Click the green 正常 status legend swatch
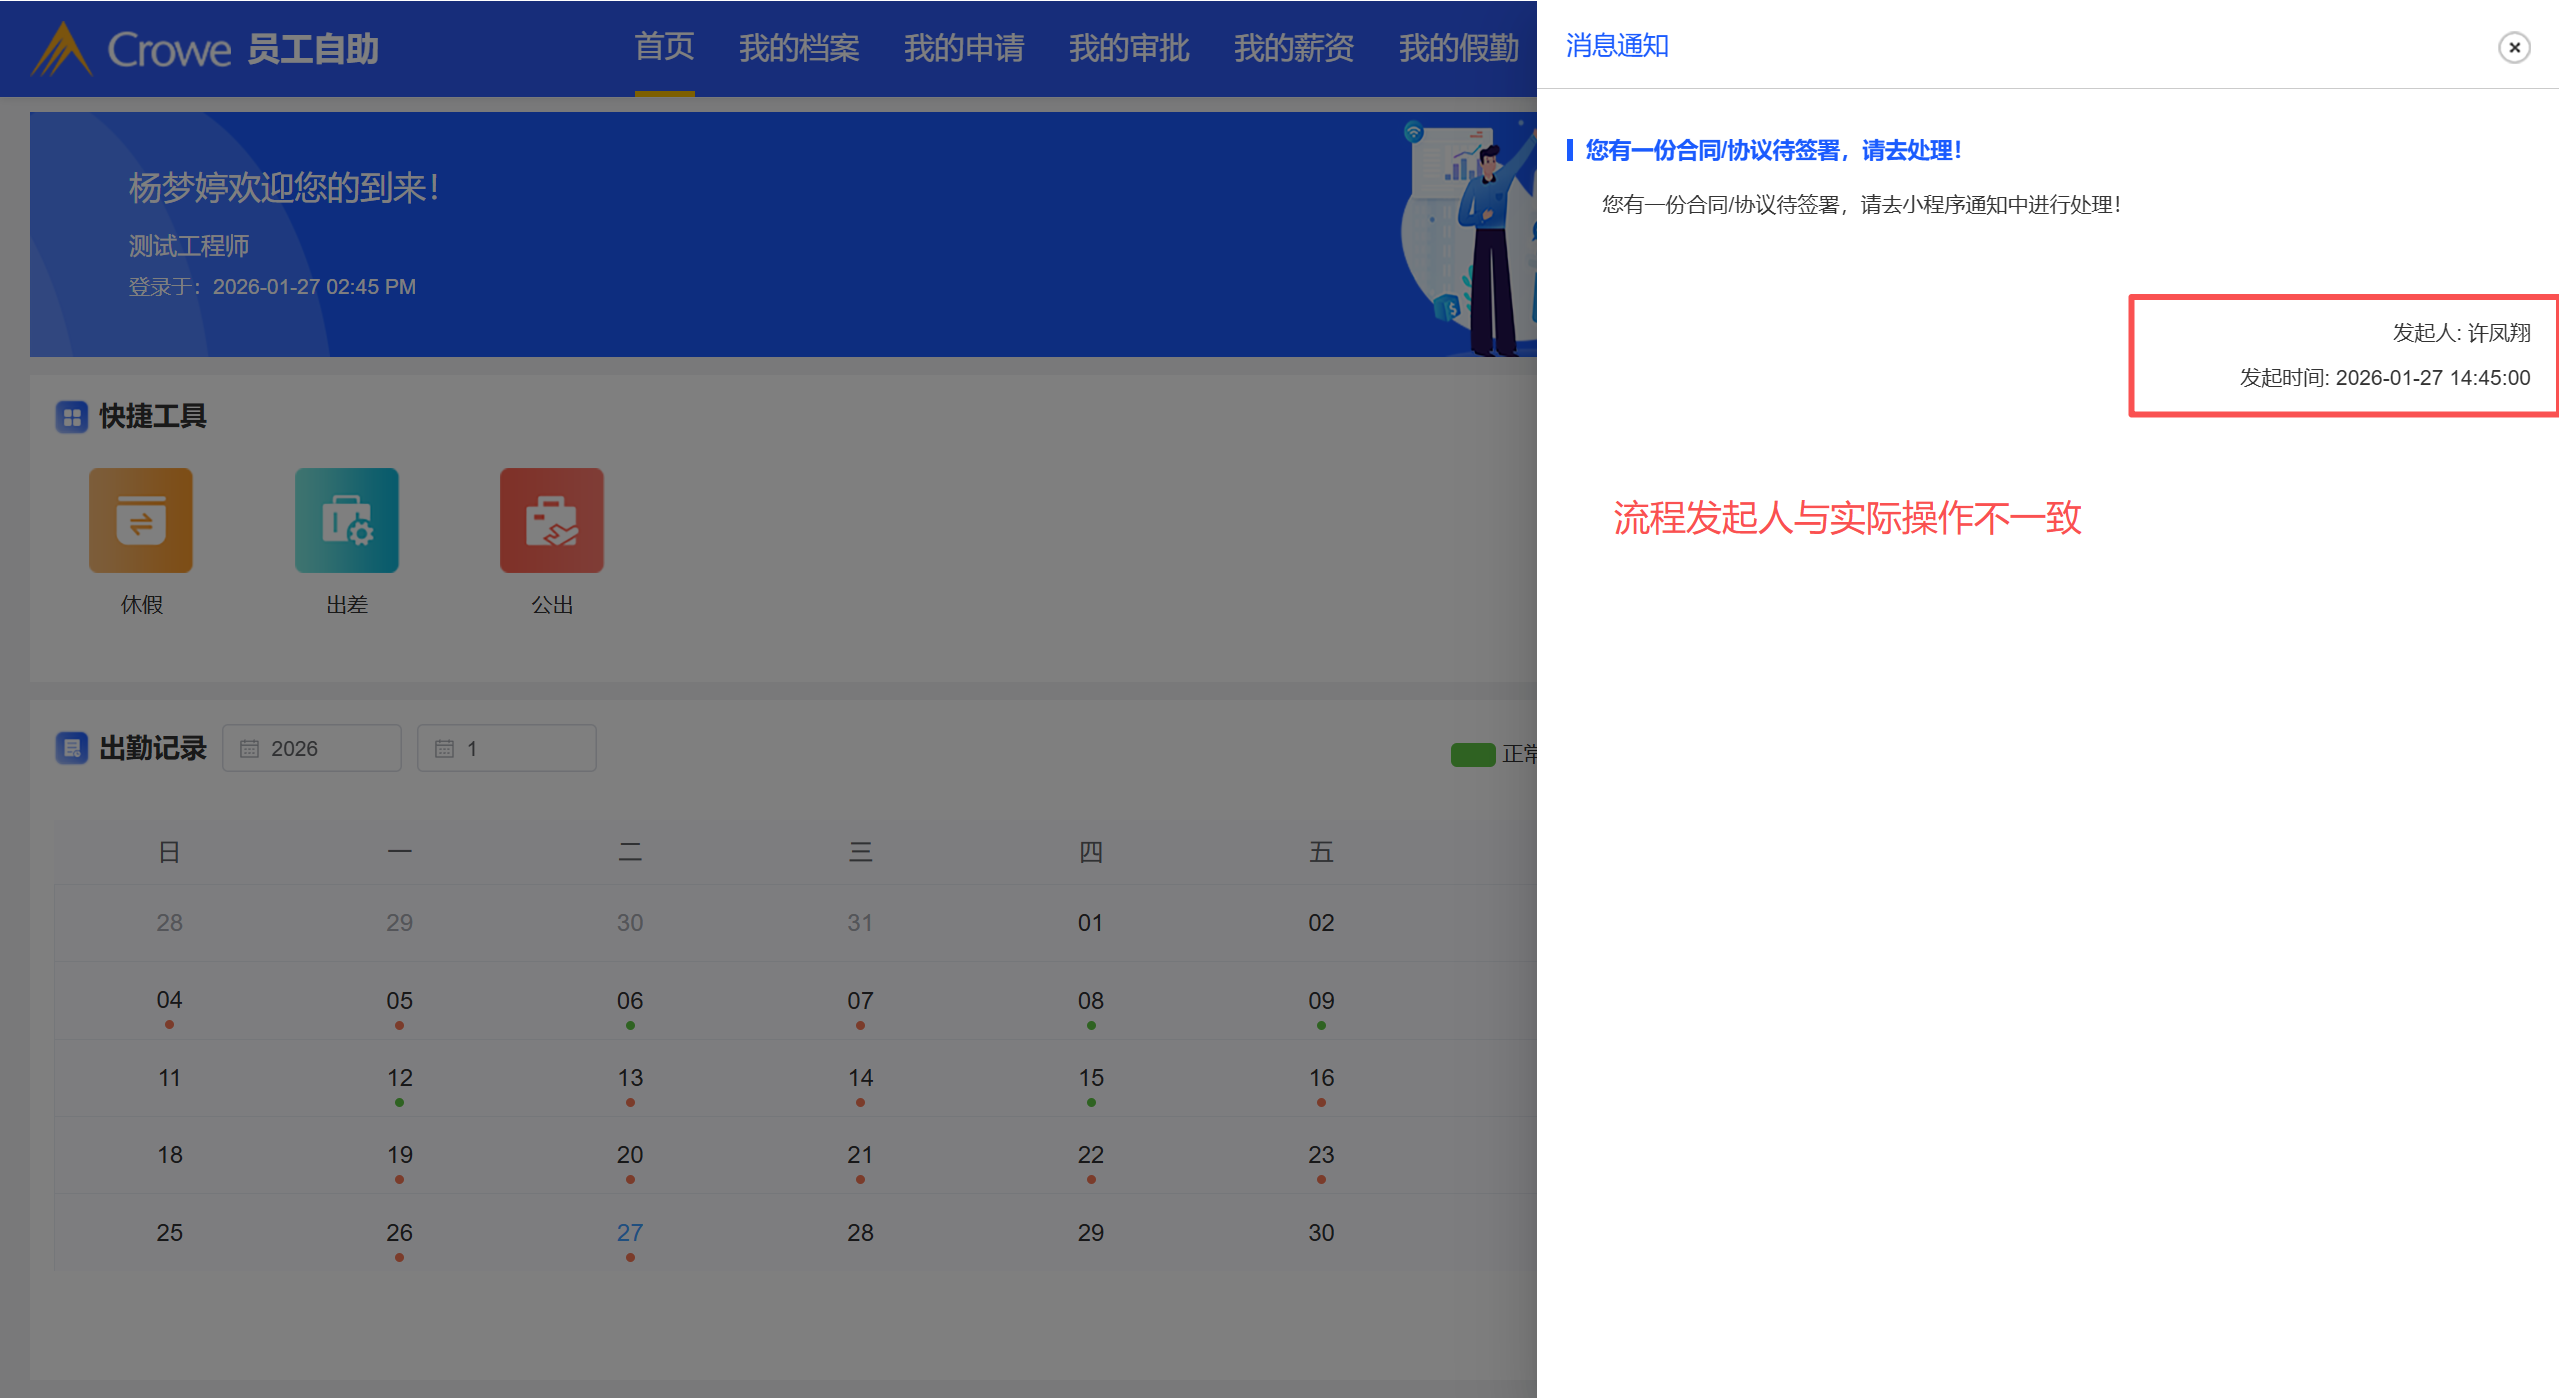This screenshot has width=2559, height=1398. (1472, 754)
